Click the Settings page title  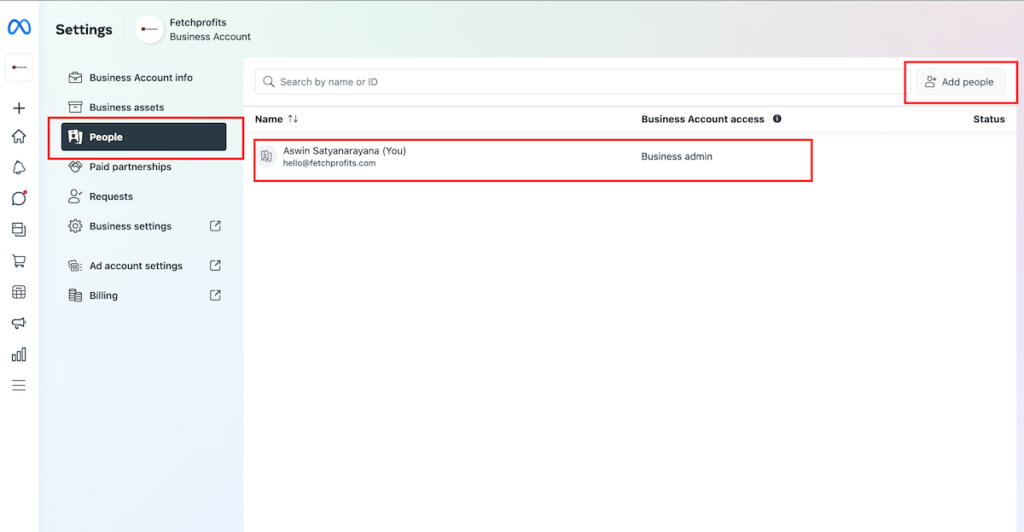click(x=84, y=29)
